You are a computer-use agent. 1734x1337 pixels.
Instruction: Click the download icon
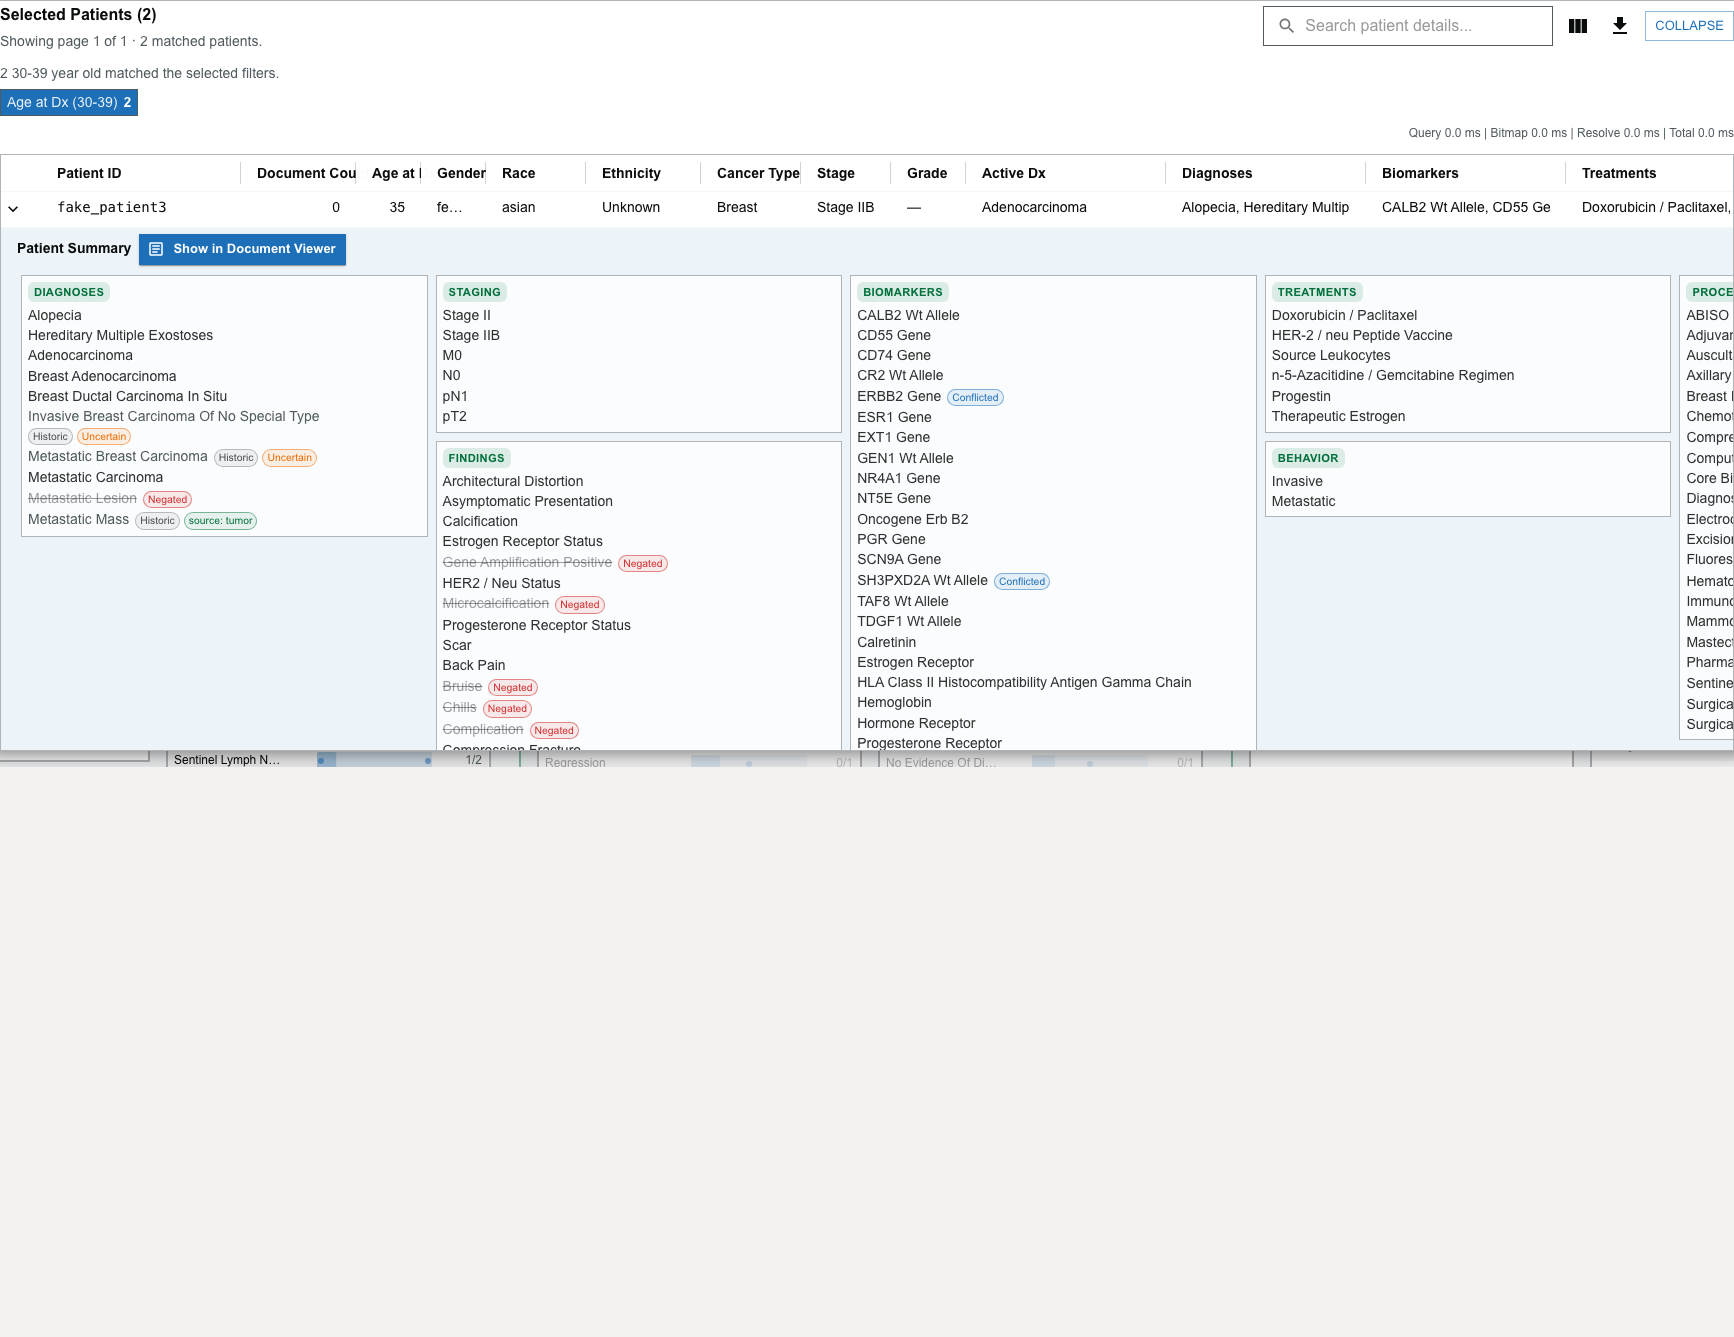point(1620,26)
